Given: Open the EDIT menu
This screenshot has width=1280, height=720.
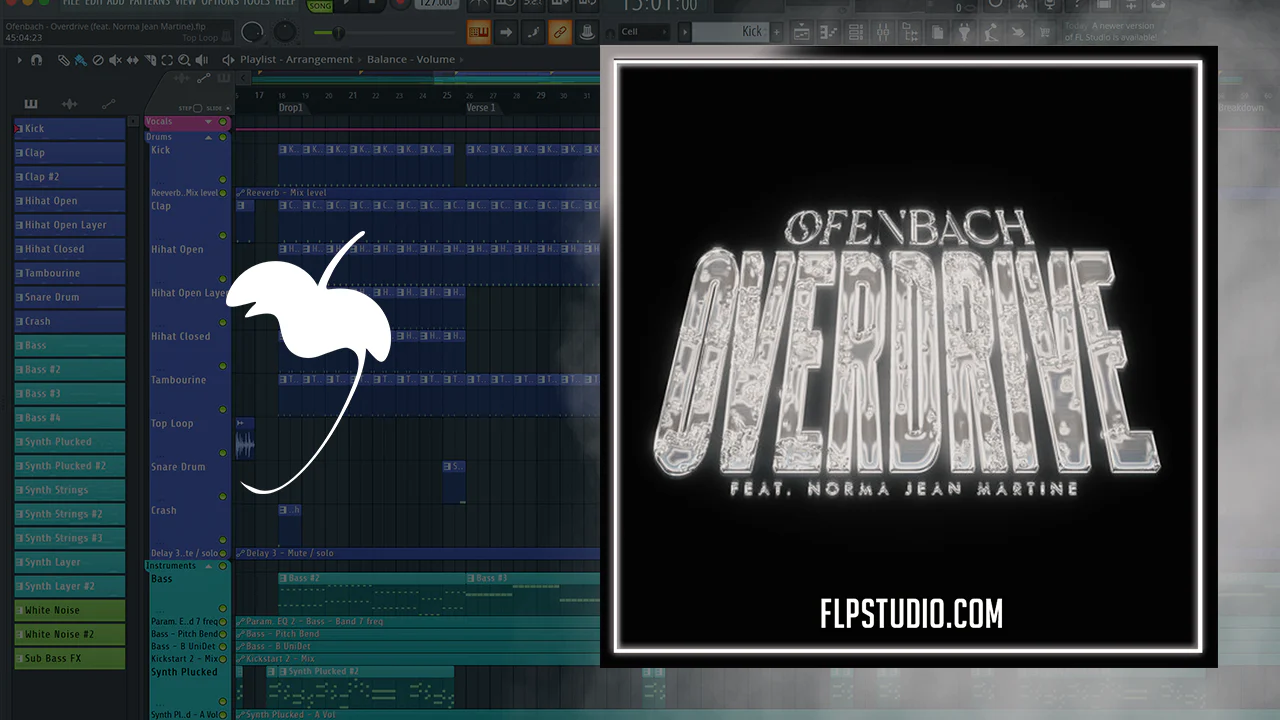Looking at the screenshot, I should (93, 4).
